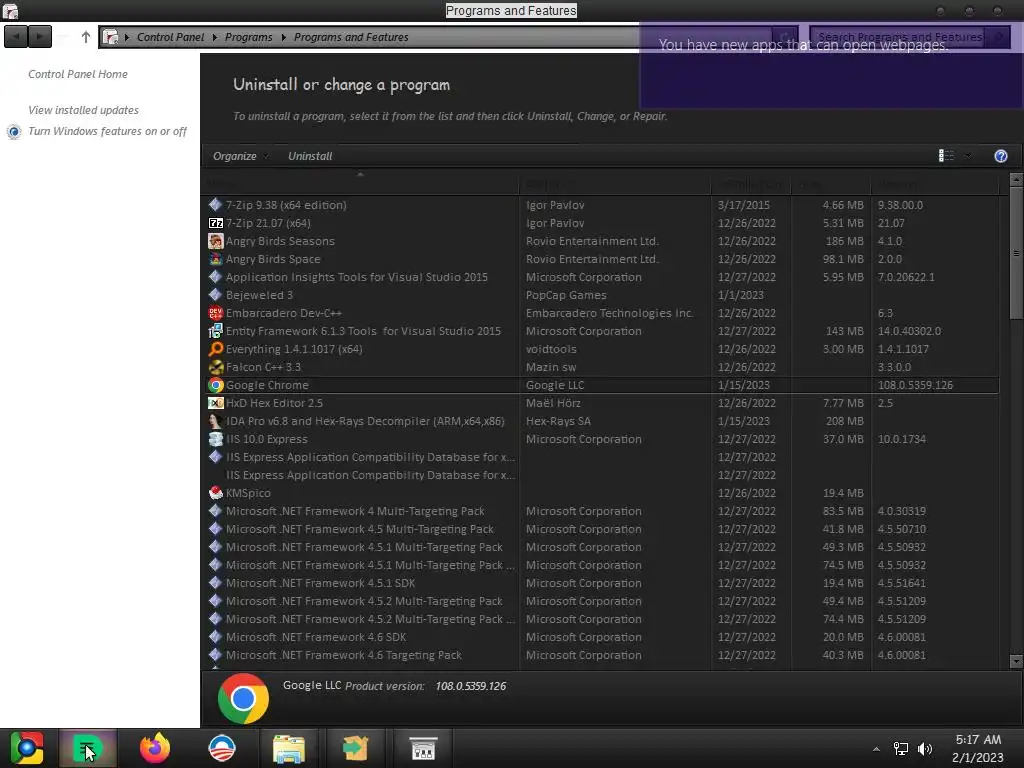Expand the Programs breadcrumb arrow
1024x768 pixels.
coord(283,37)
